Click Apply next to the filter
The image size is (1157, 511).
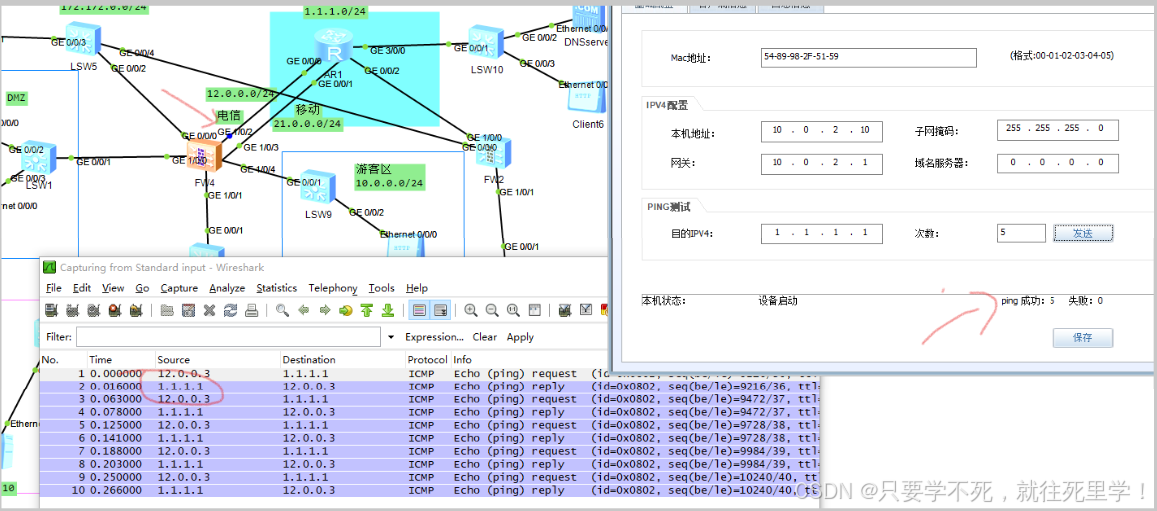520,337
